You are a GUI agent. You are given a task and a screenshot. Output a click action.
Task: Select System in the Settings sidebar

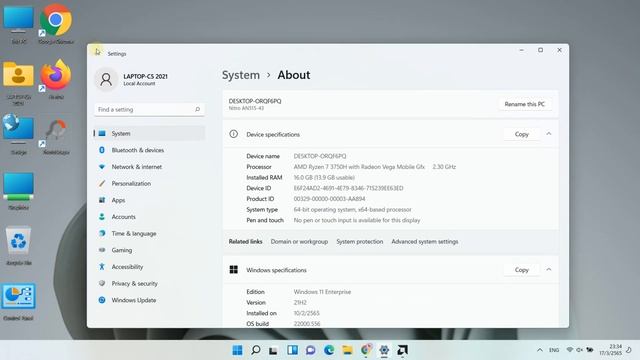[x=149, y=133]
